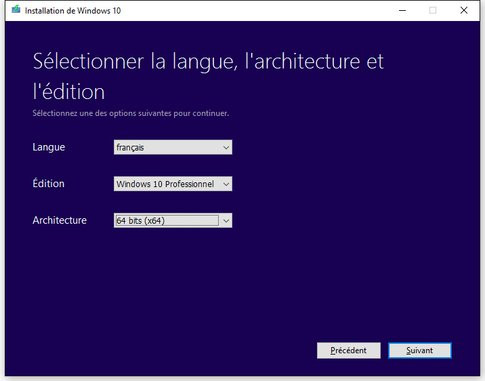
Task: Open the Langue dropdown showing français
Action: 173,147
